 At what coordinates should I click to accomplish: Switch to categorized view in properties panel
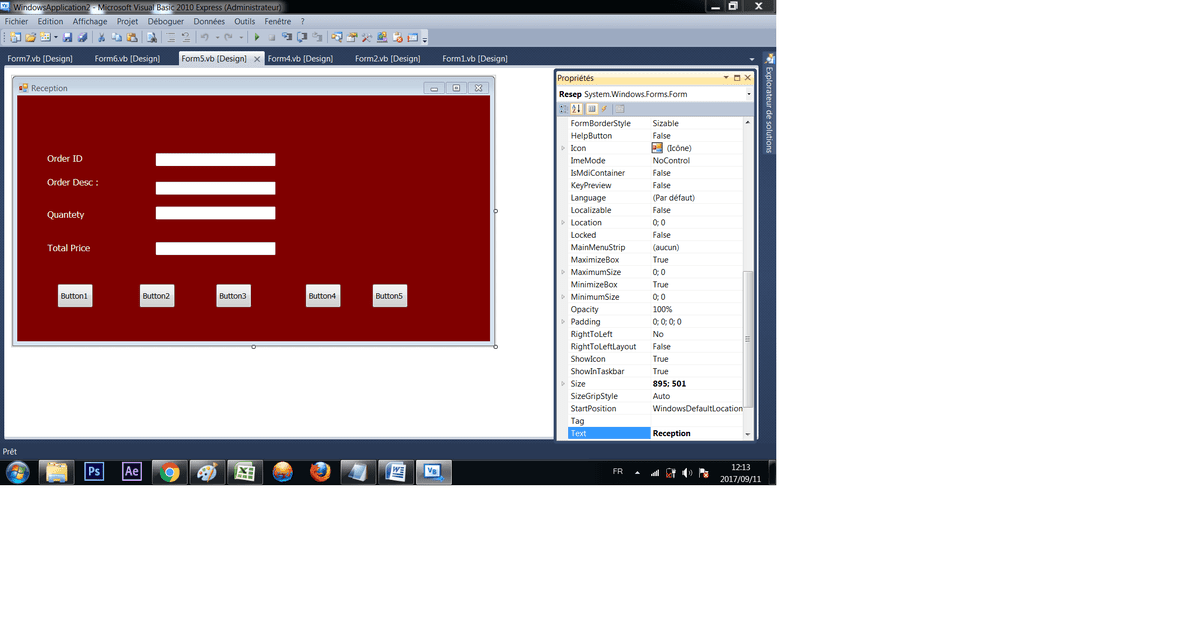point(564,109)
